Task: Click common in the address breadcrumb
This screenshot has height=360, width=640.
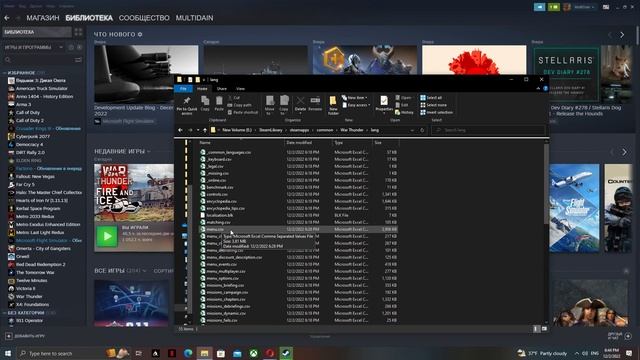Action: point(325,130)
